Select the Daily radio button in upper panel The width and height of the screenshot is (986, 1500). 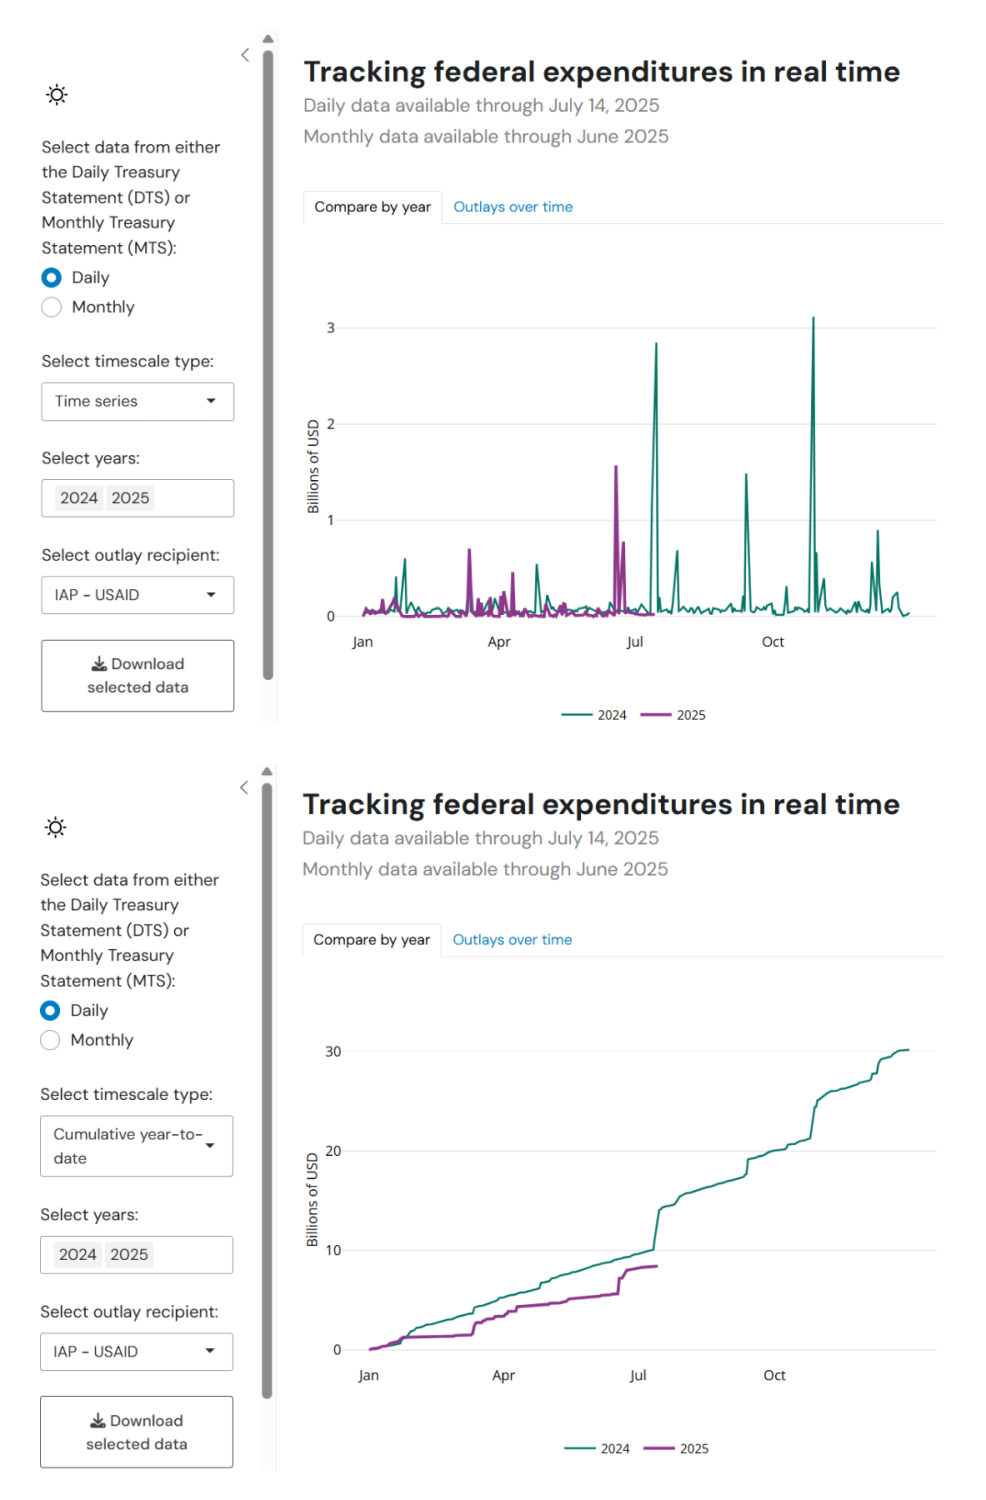[x=52, y=278]
